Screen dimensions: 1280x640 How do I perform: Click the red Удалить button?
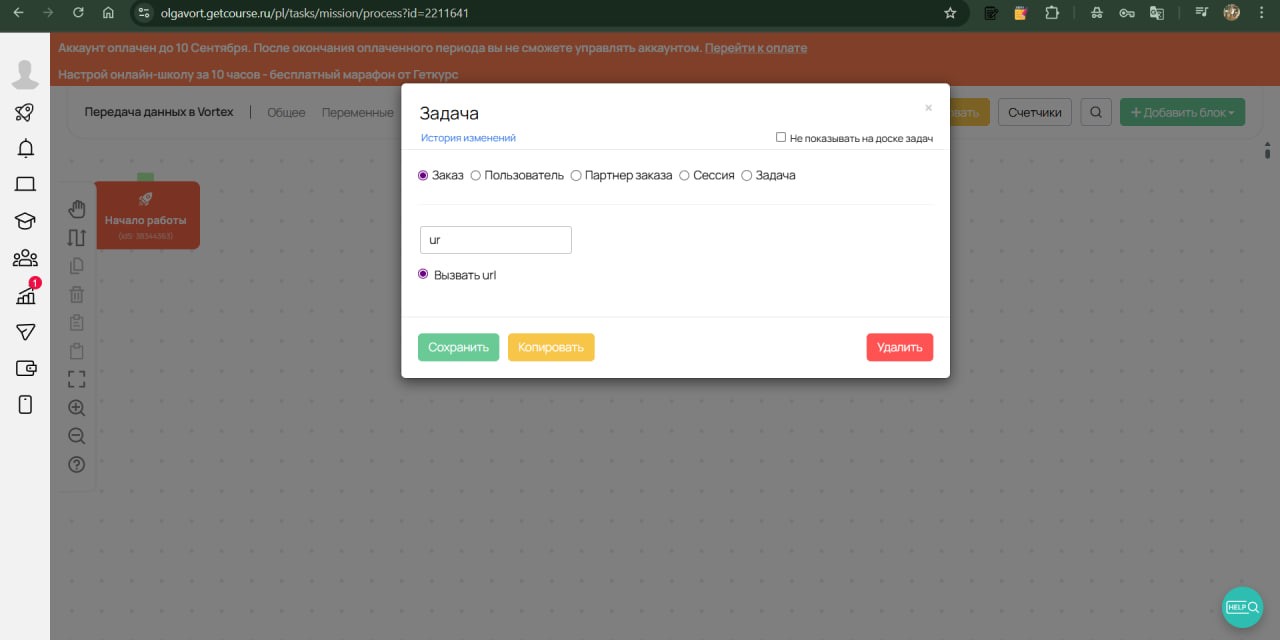click(x=899, y=347)
